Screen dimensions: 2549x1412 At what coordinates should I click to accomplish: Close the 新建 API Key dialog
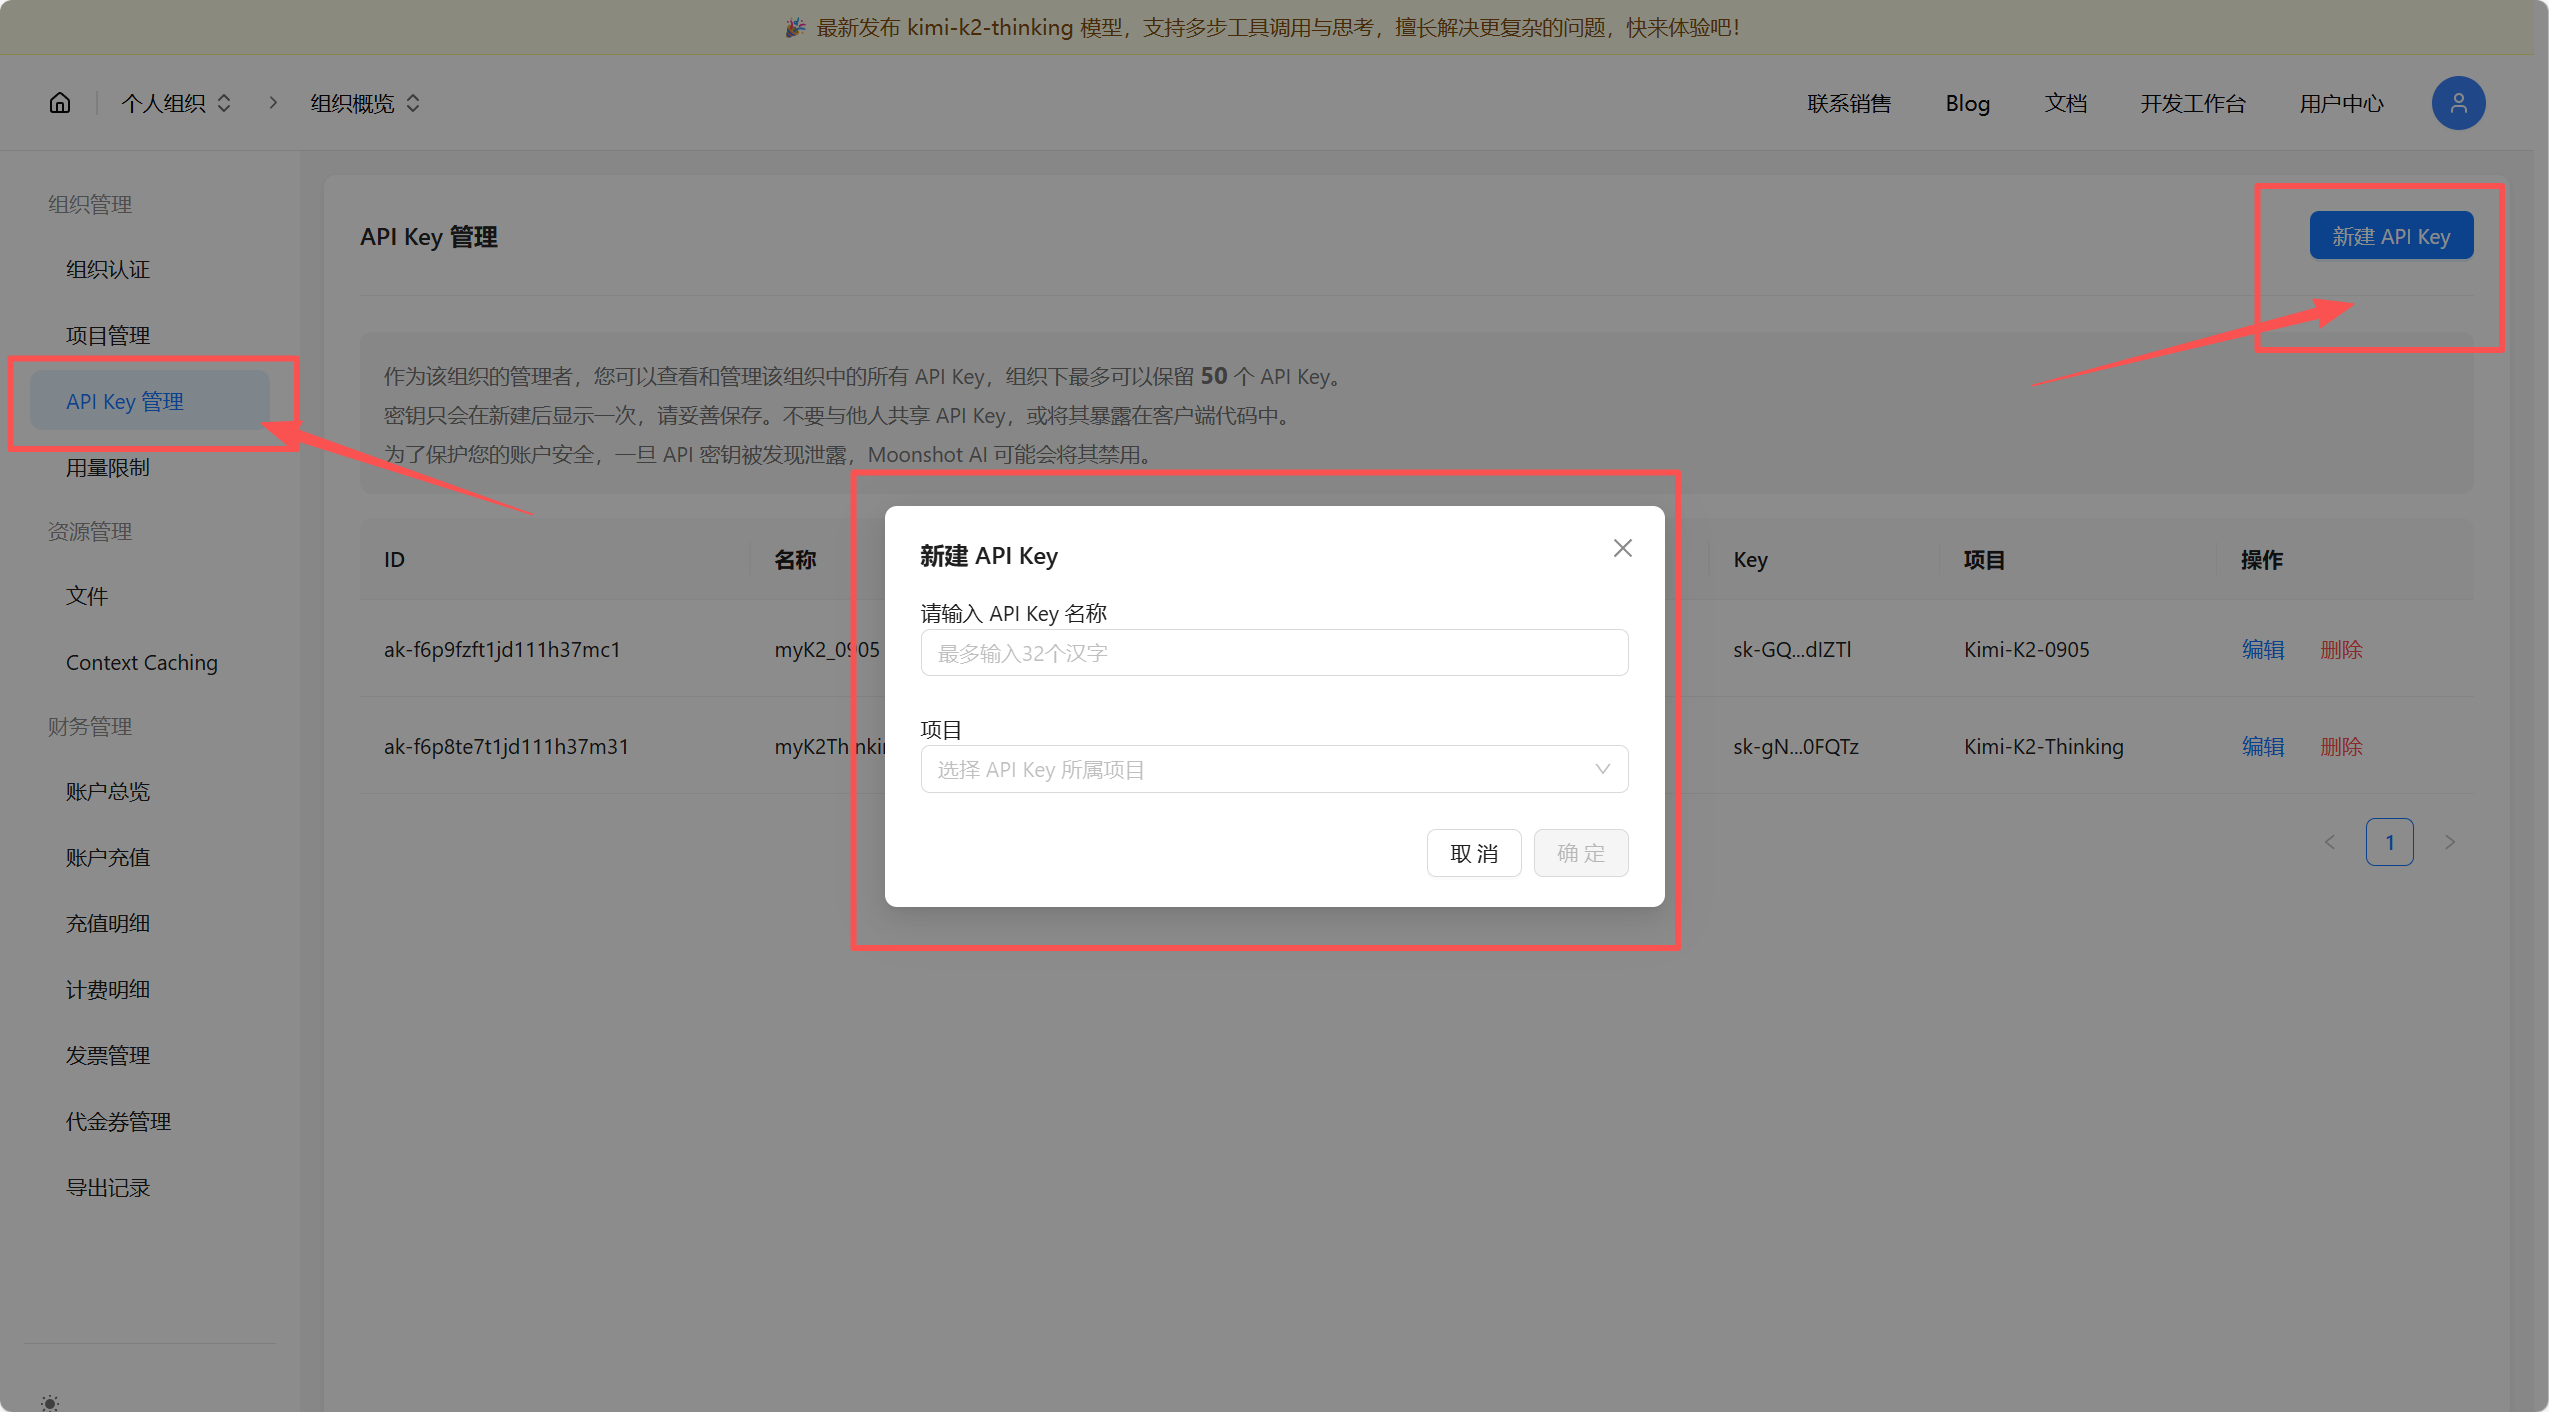point(1621,548)
